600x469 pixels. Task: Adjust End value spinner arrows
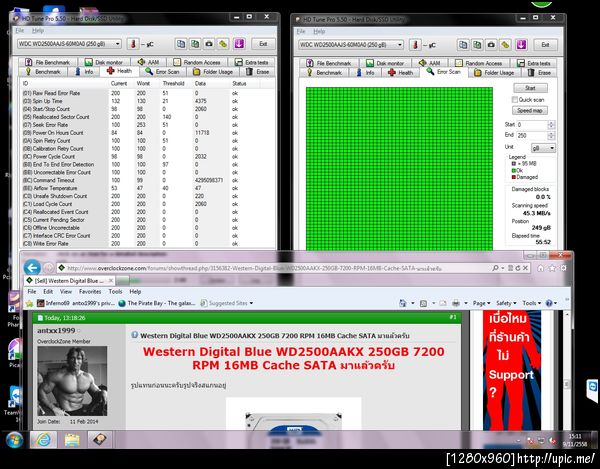[x=551, y=135]
